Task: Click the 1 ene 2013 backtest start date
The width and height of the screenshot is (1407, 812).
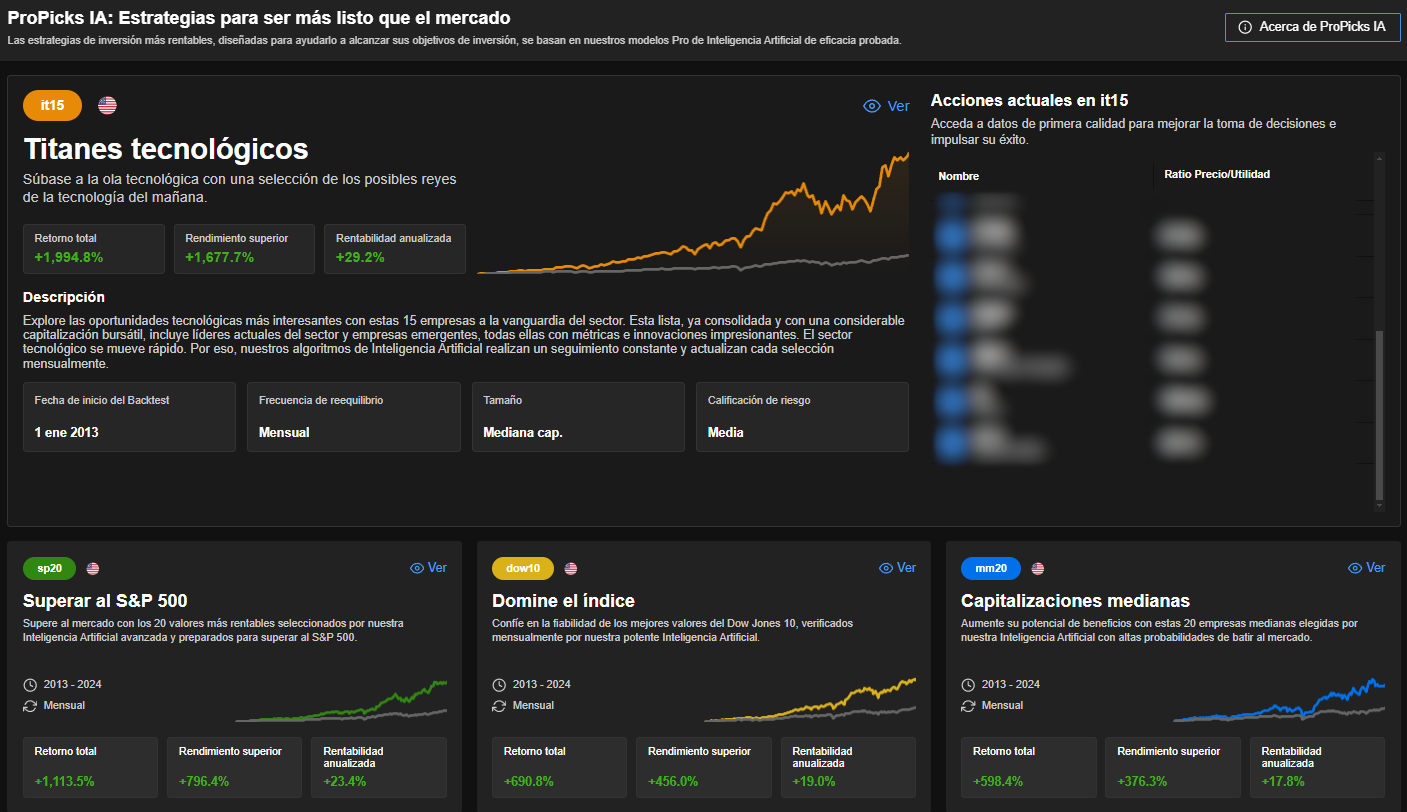Action: pos(66,433)
